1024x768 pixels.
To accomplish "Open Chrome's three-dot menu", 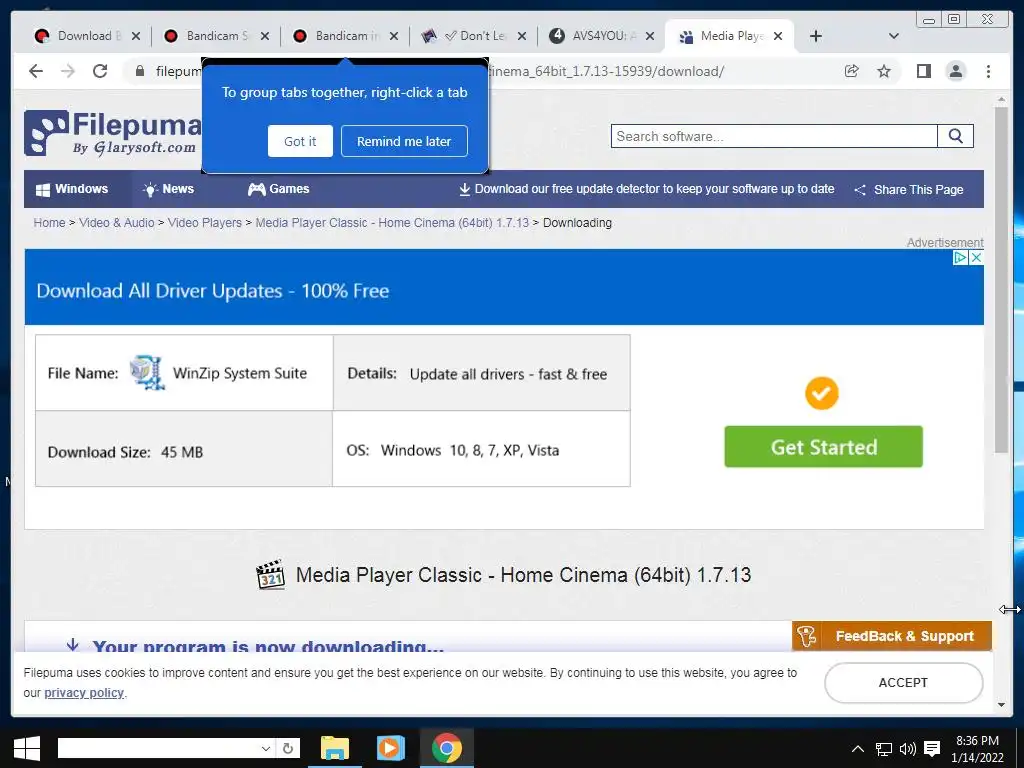I will tap(988, 71).
